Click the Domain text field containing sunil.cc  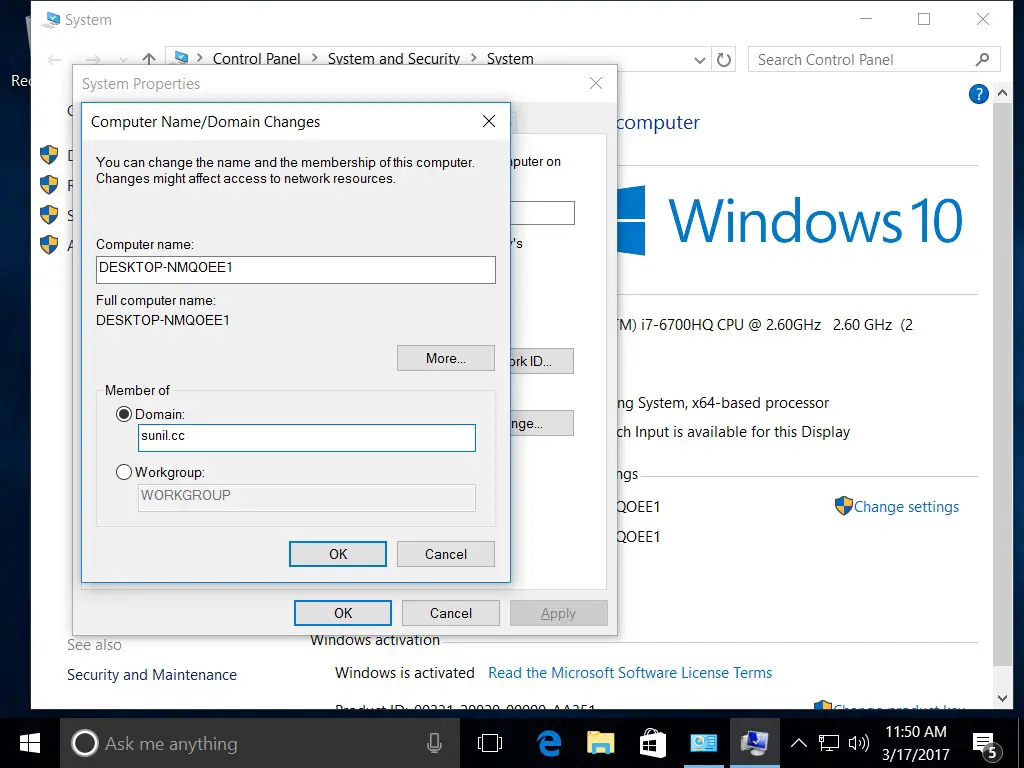point(307,438)
